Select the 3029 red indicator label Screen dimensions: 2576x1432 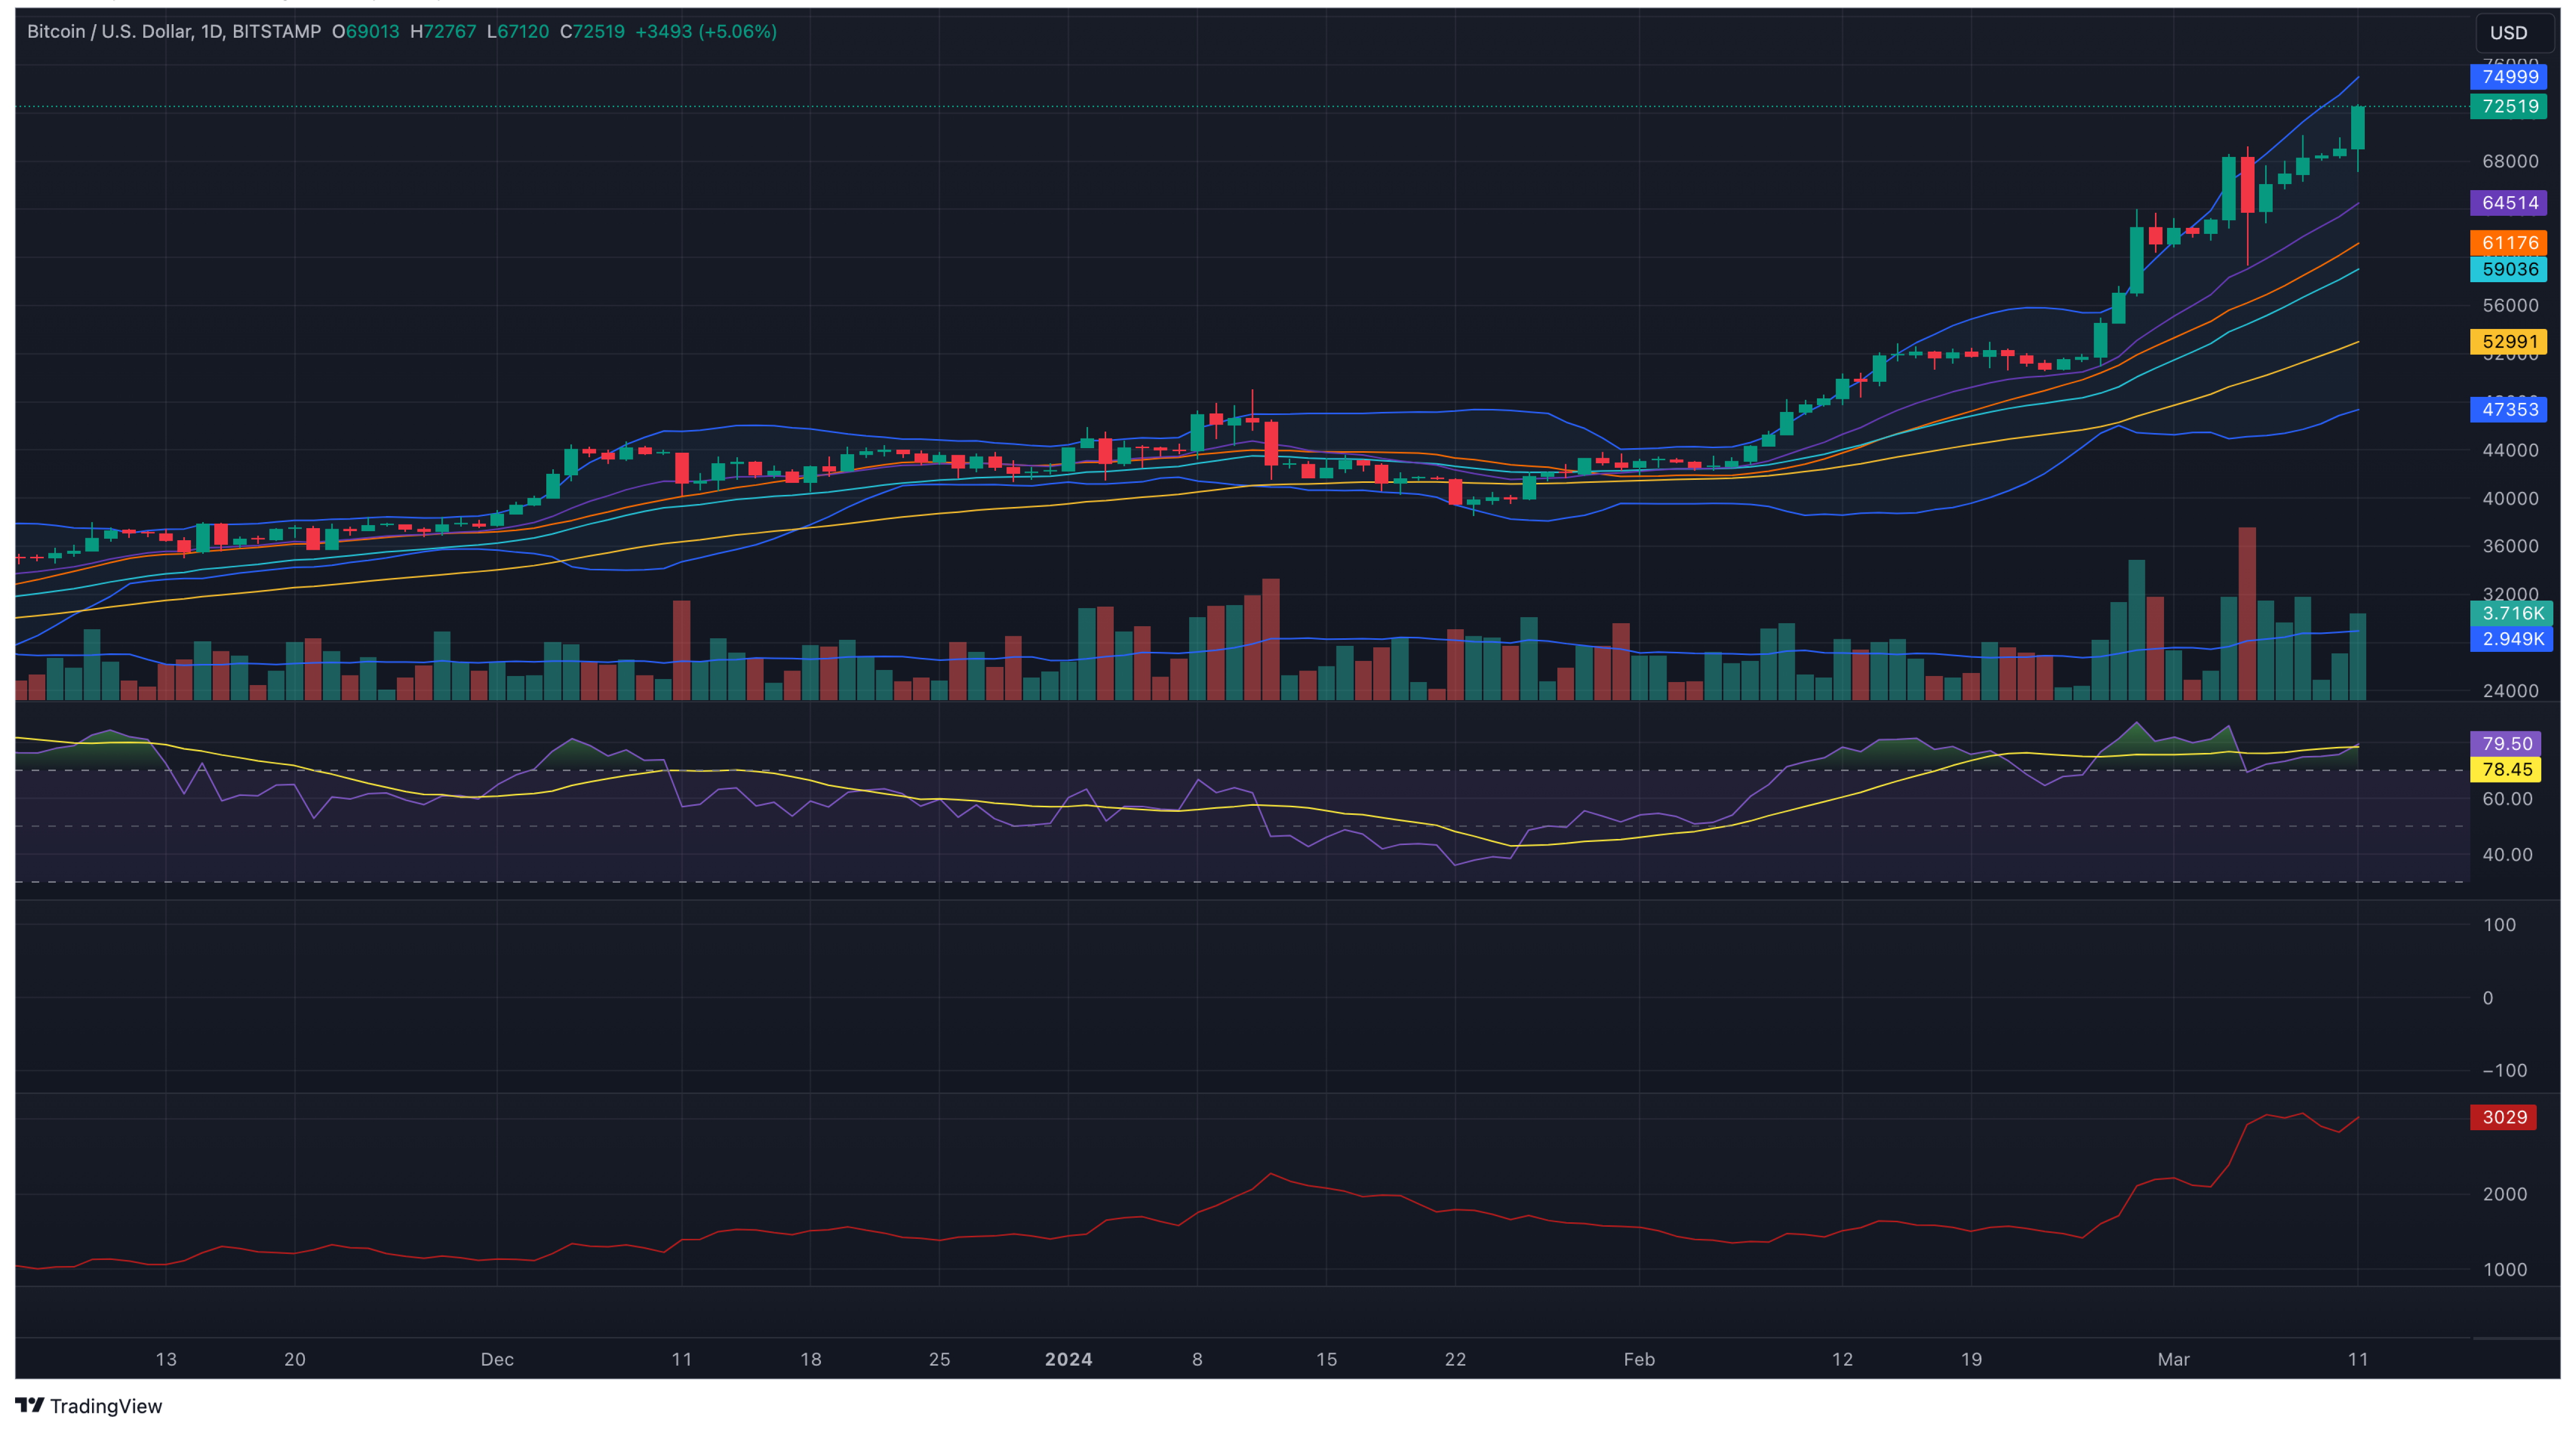coord(2504,1117)
